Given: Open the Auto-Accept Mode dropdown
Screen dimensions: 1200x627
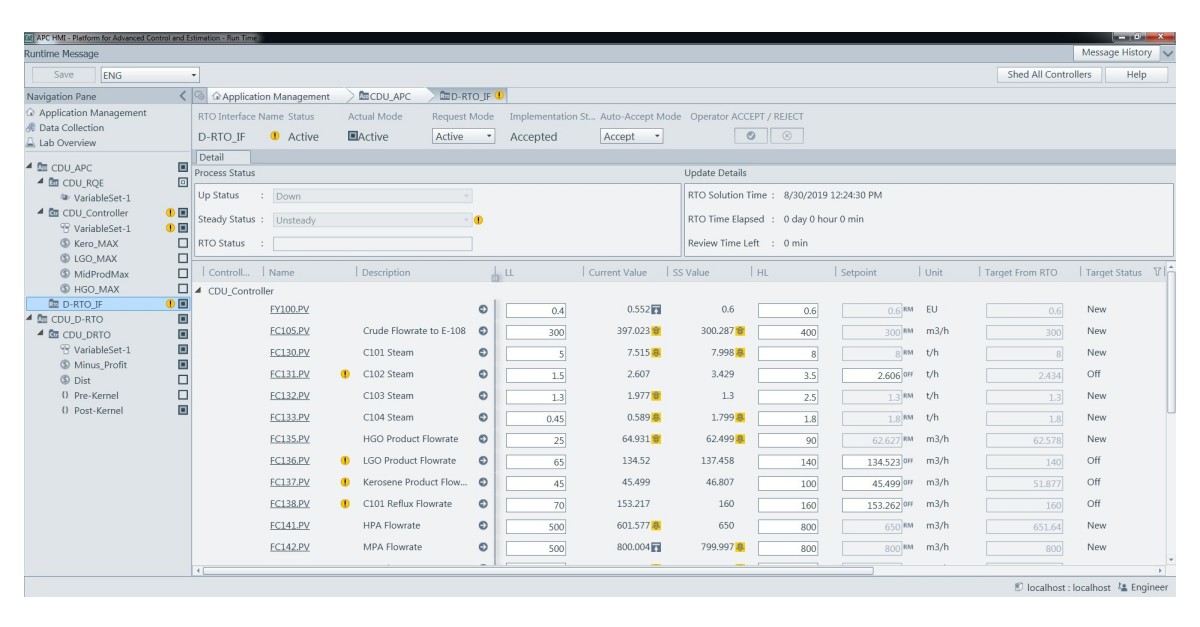Looking at the screenshot, I should point(632,137).
